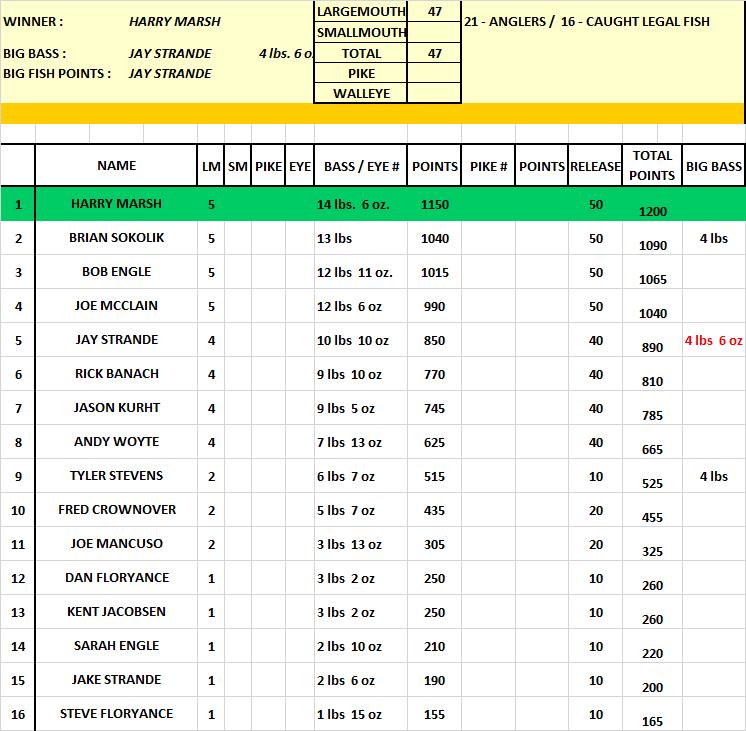Click the BRIAN SOKOLIK name cell

(117, 237)
